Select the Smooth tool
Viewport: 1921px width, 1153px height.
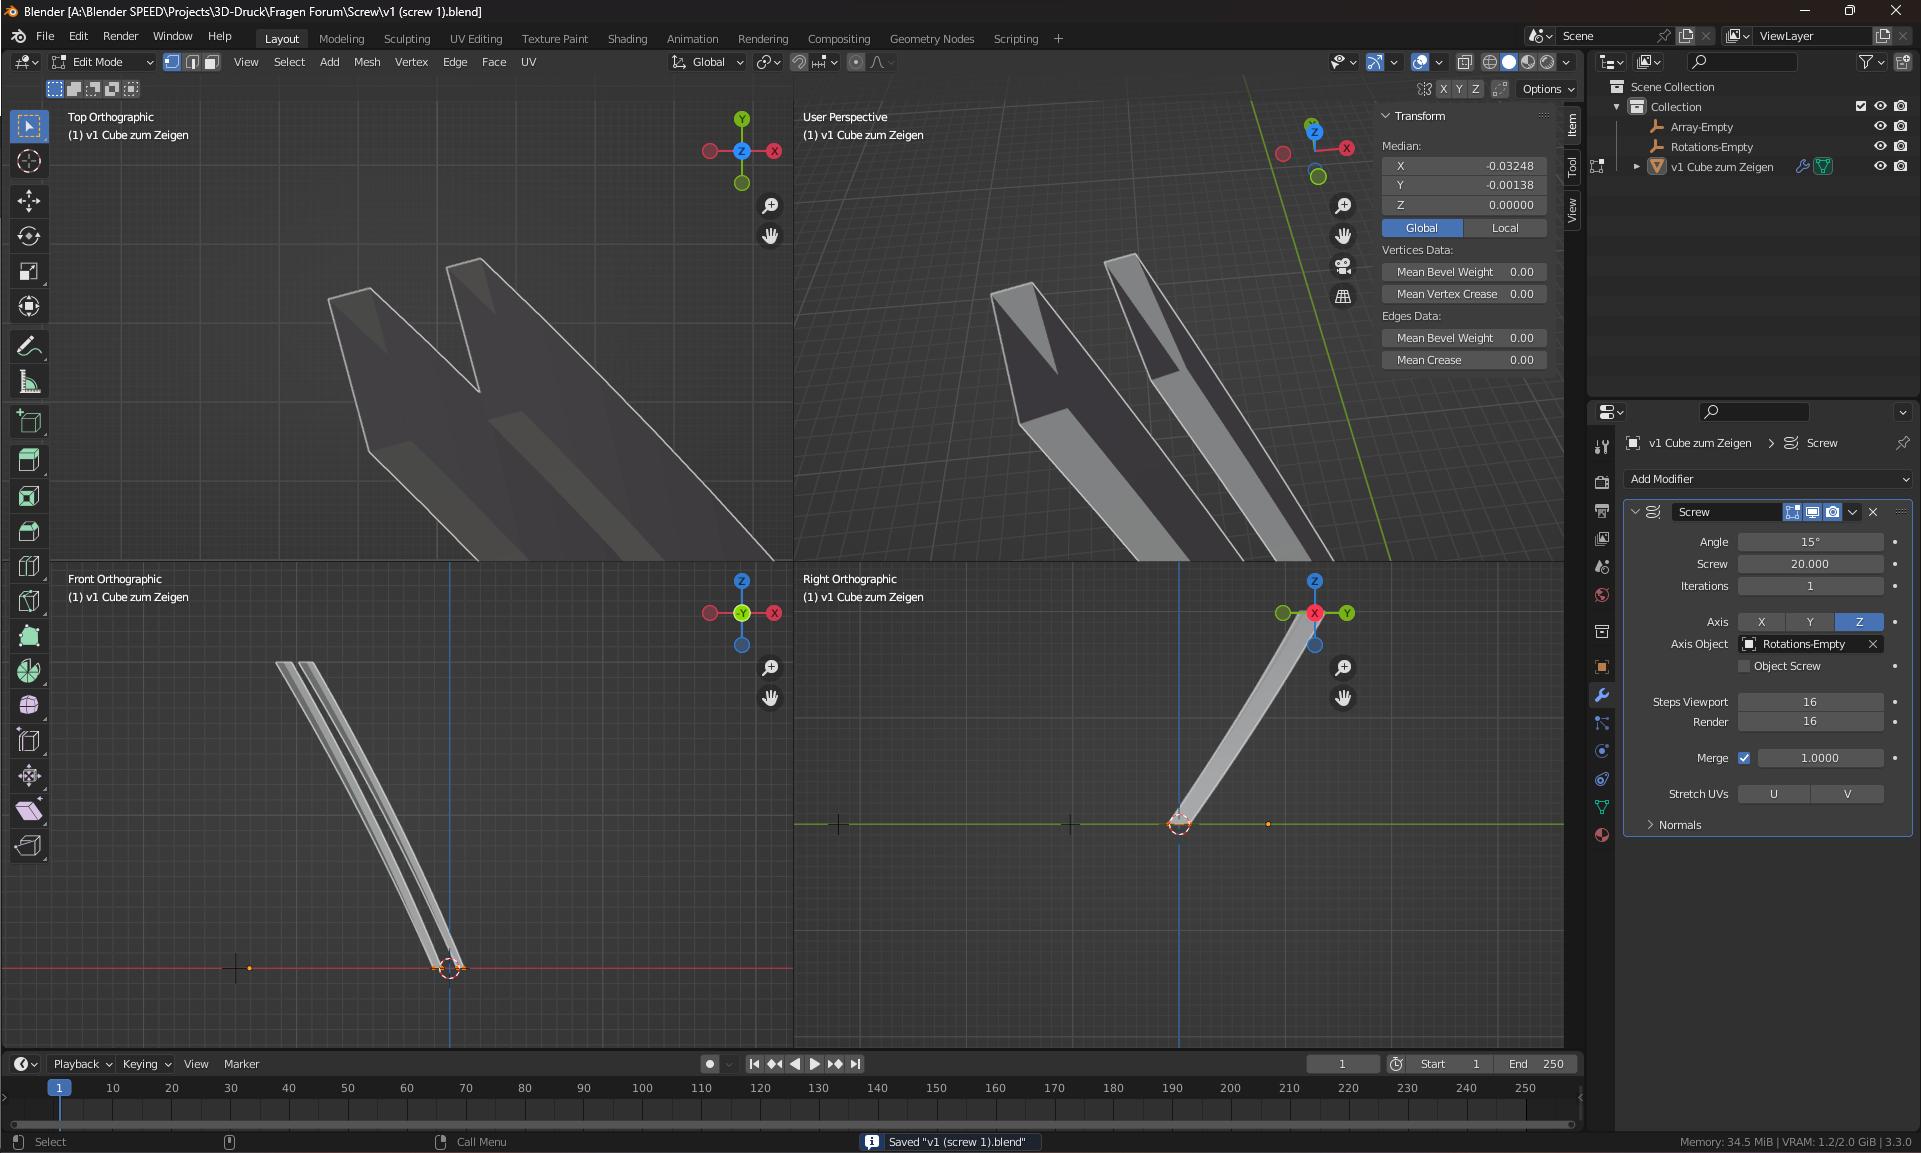(x=29, y=706)
